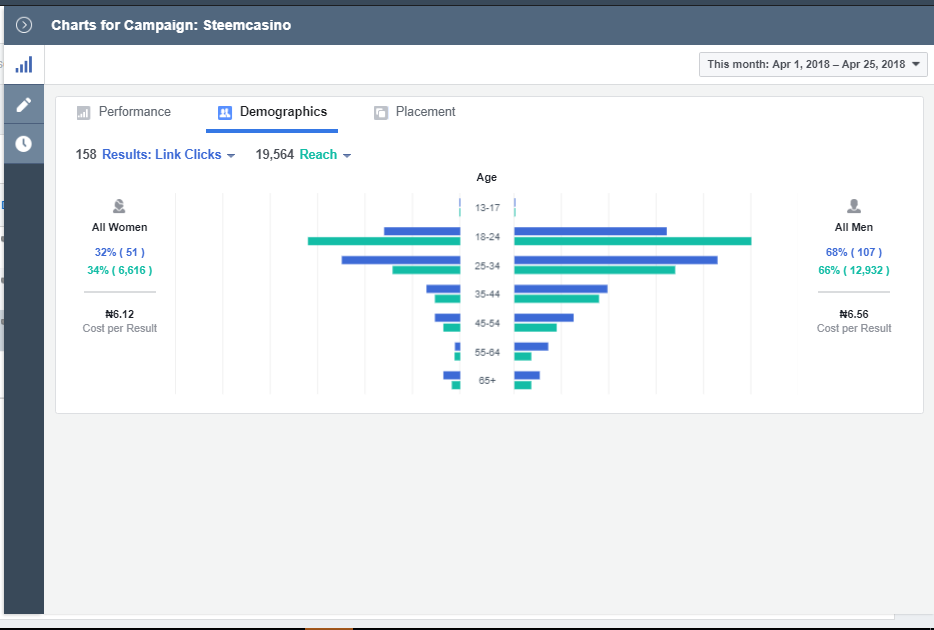The image size is (934, 630).
Task: Click the All Women avatar icon
Action: pyautogui.click(x=119, y=206)
